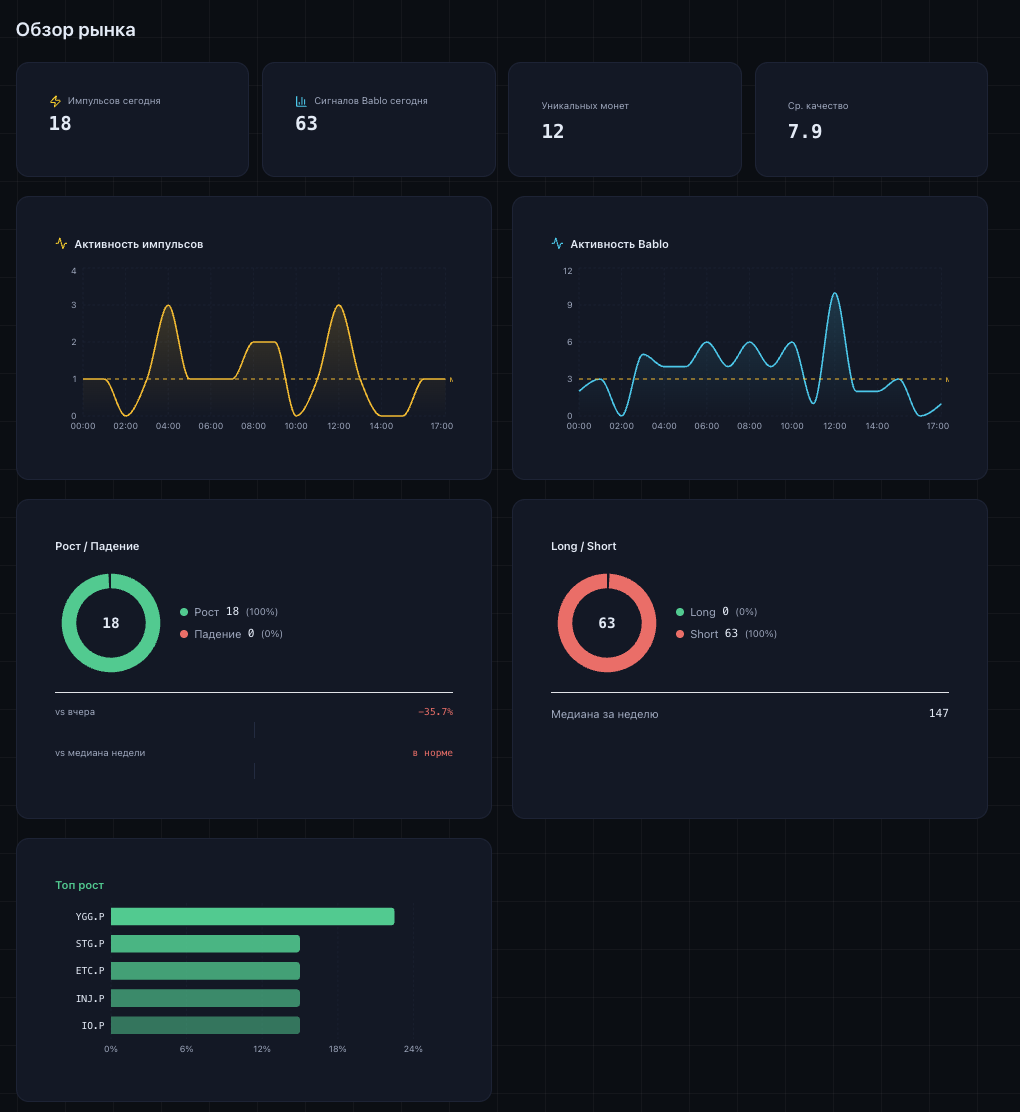Image resolution: width=1020 pixels, height=1112 pixels.
Task: Click the 12:00 peak on the Bablo chart
Action: [x=834, y=295]
